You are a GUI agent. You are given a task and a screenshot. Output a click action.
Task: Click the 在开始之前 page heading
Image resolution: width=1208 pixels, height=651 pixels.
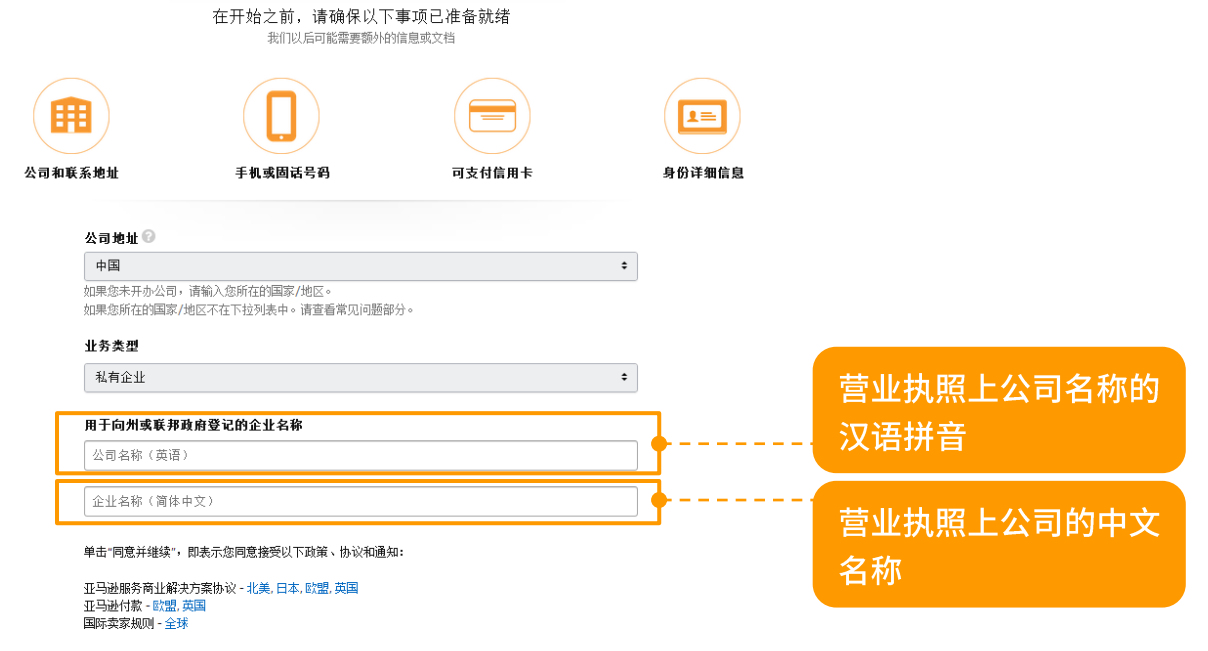tap(361, 17)
